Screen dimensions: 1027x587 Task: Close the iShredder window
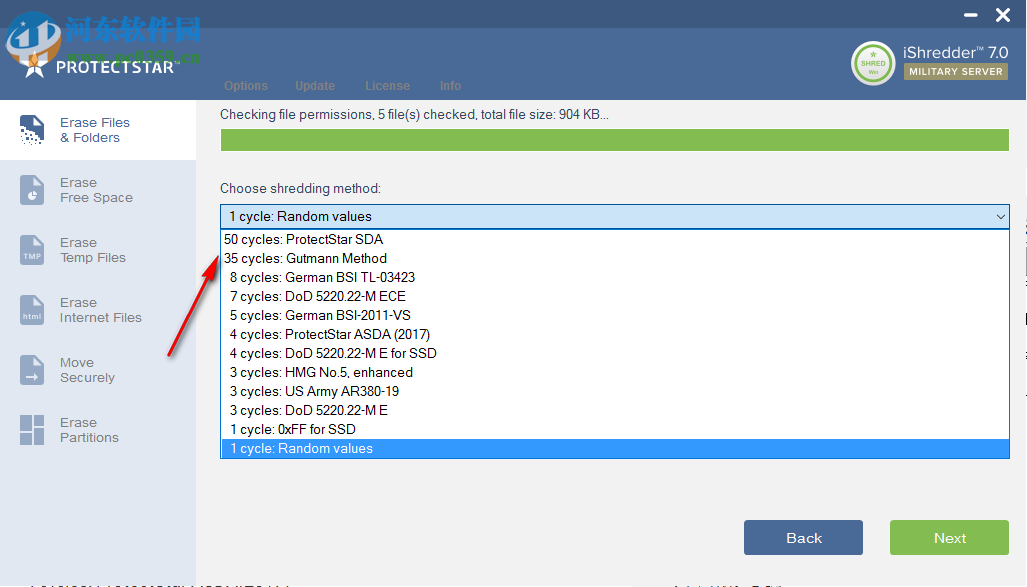1003,15
